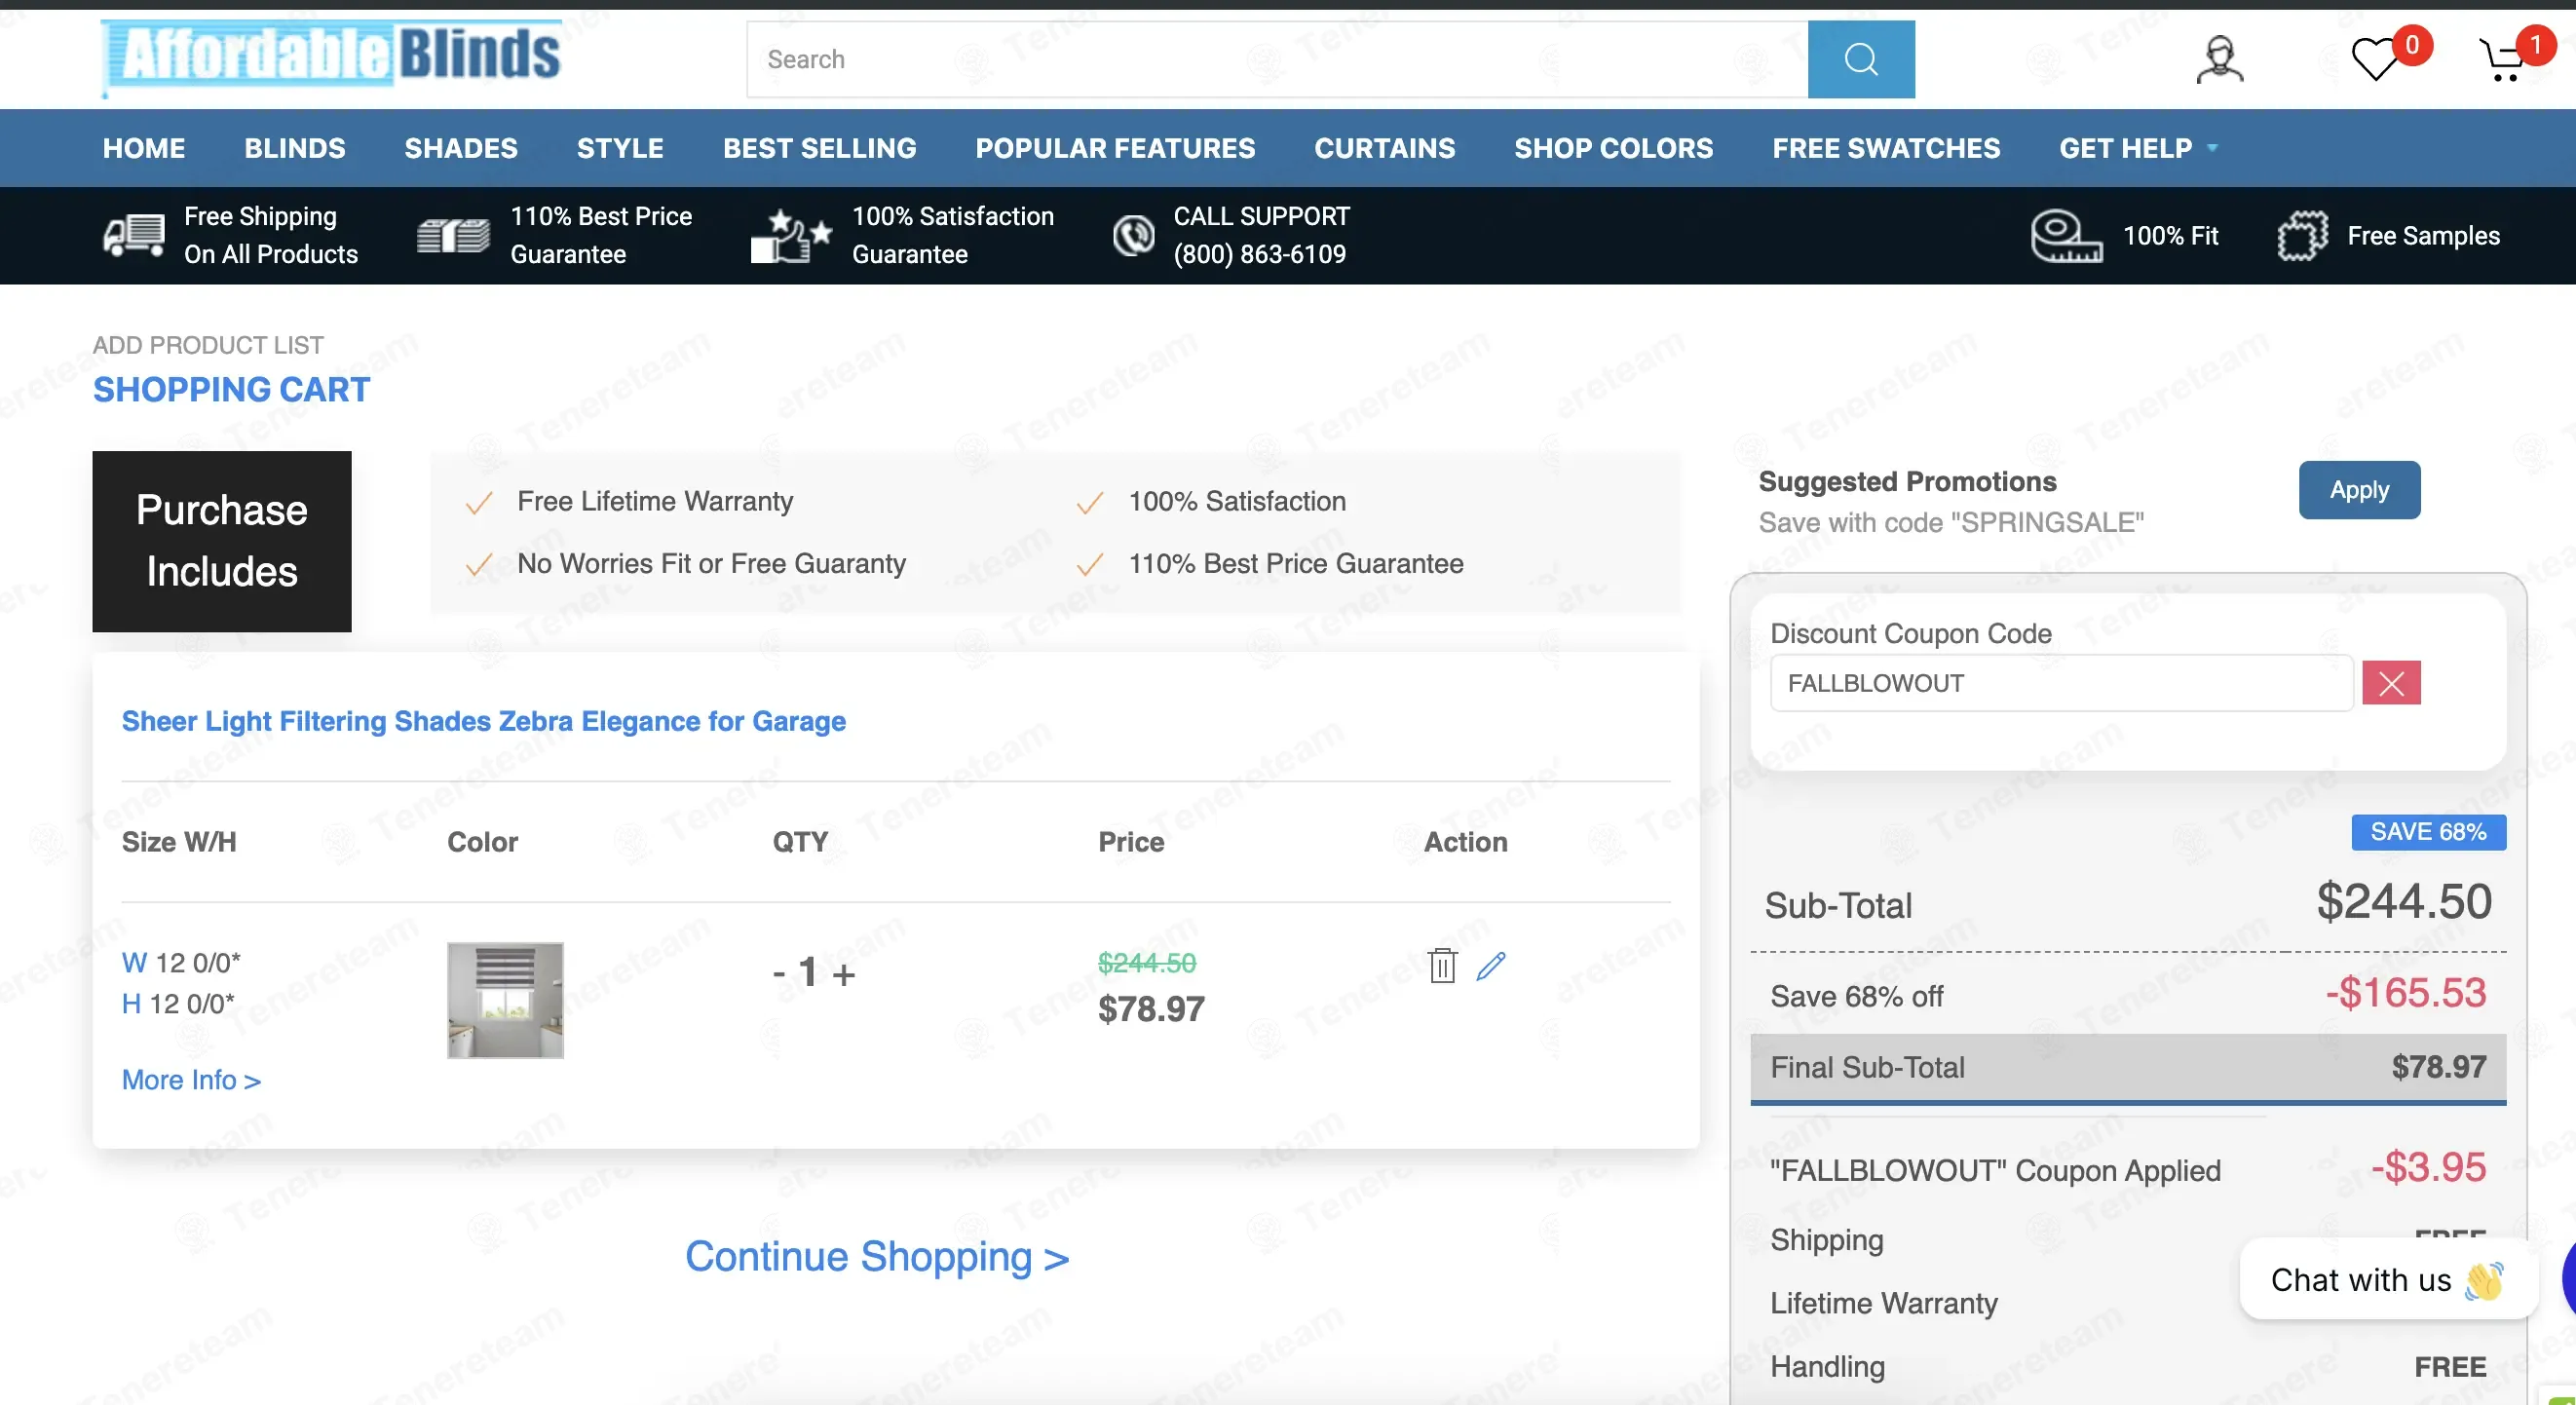Click the 100% Fit text
The height and width of the screenshot is (1405, 2576).
pyautogui.click(x=2171, y=236)
